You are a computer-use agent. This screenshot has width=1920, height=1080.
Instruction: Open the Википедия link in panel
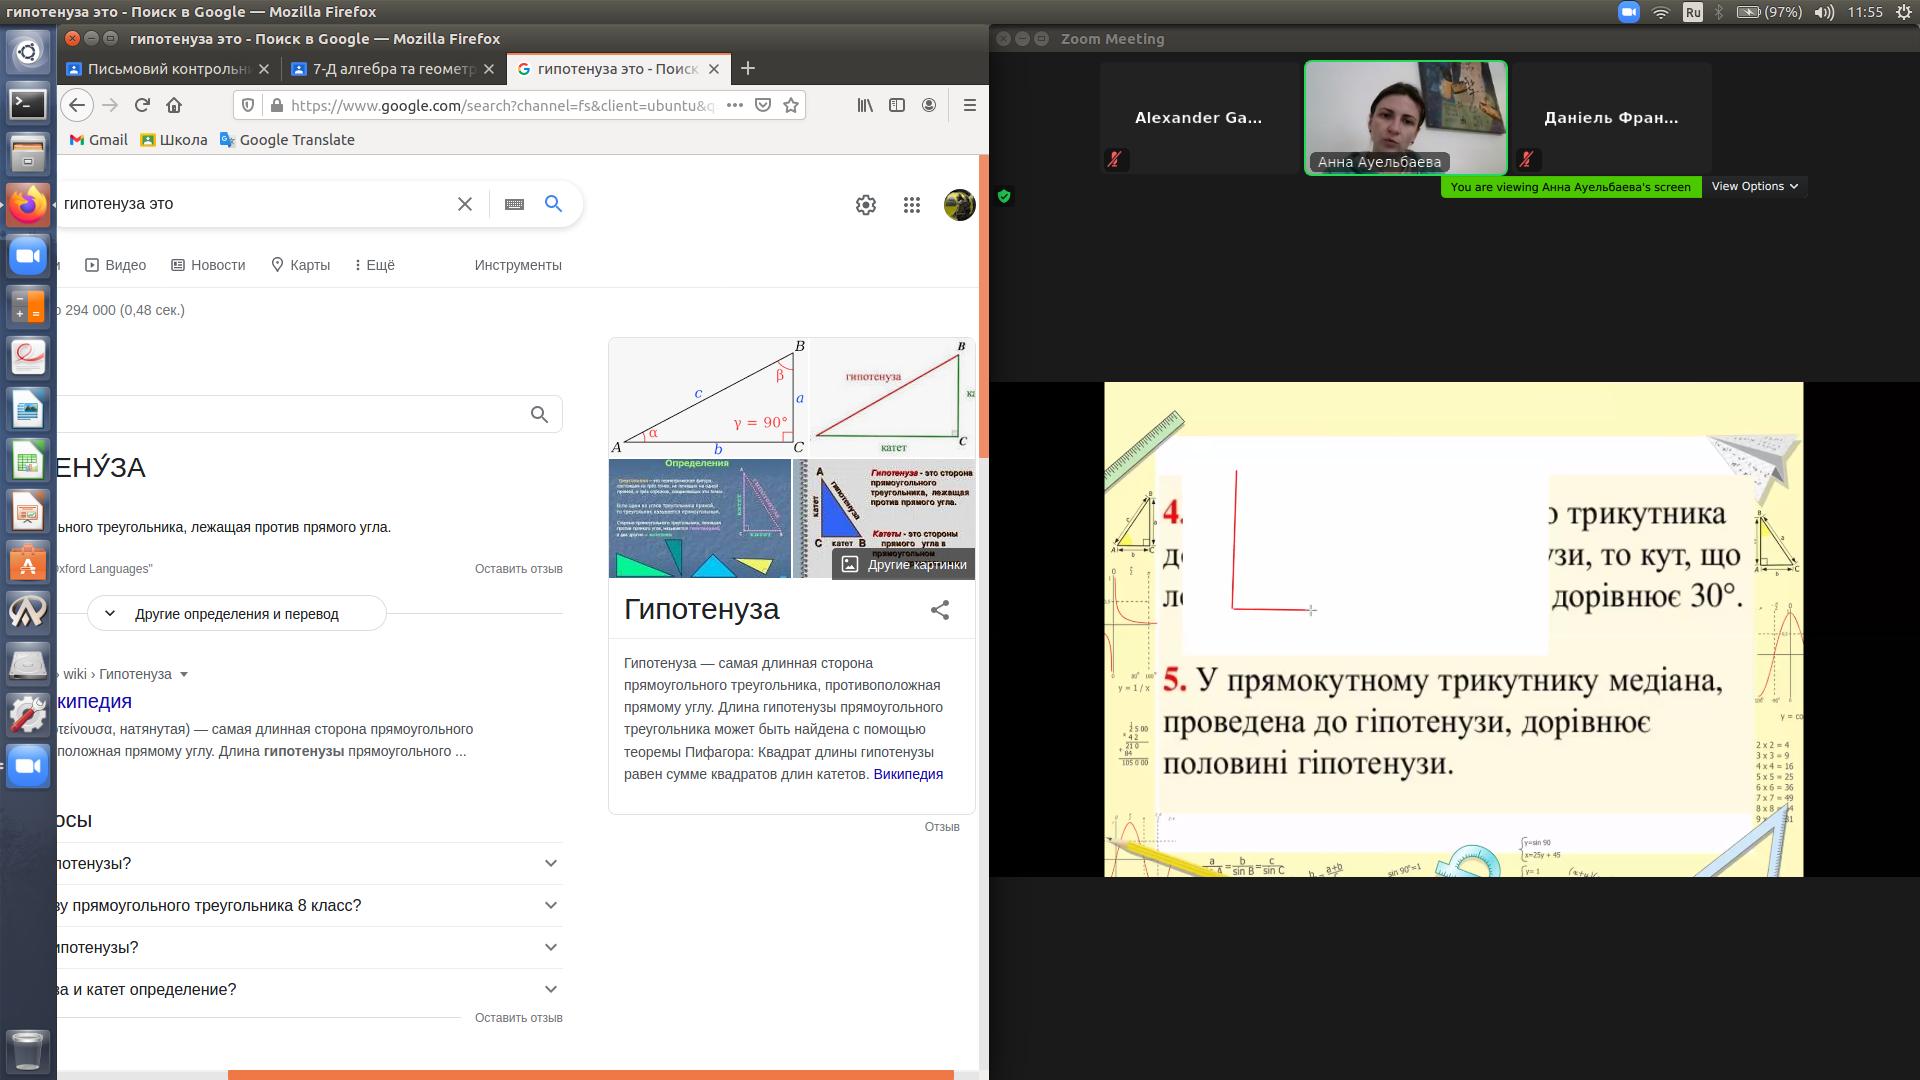point(907,774)
